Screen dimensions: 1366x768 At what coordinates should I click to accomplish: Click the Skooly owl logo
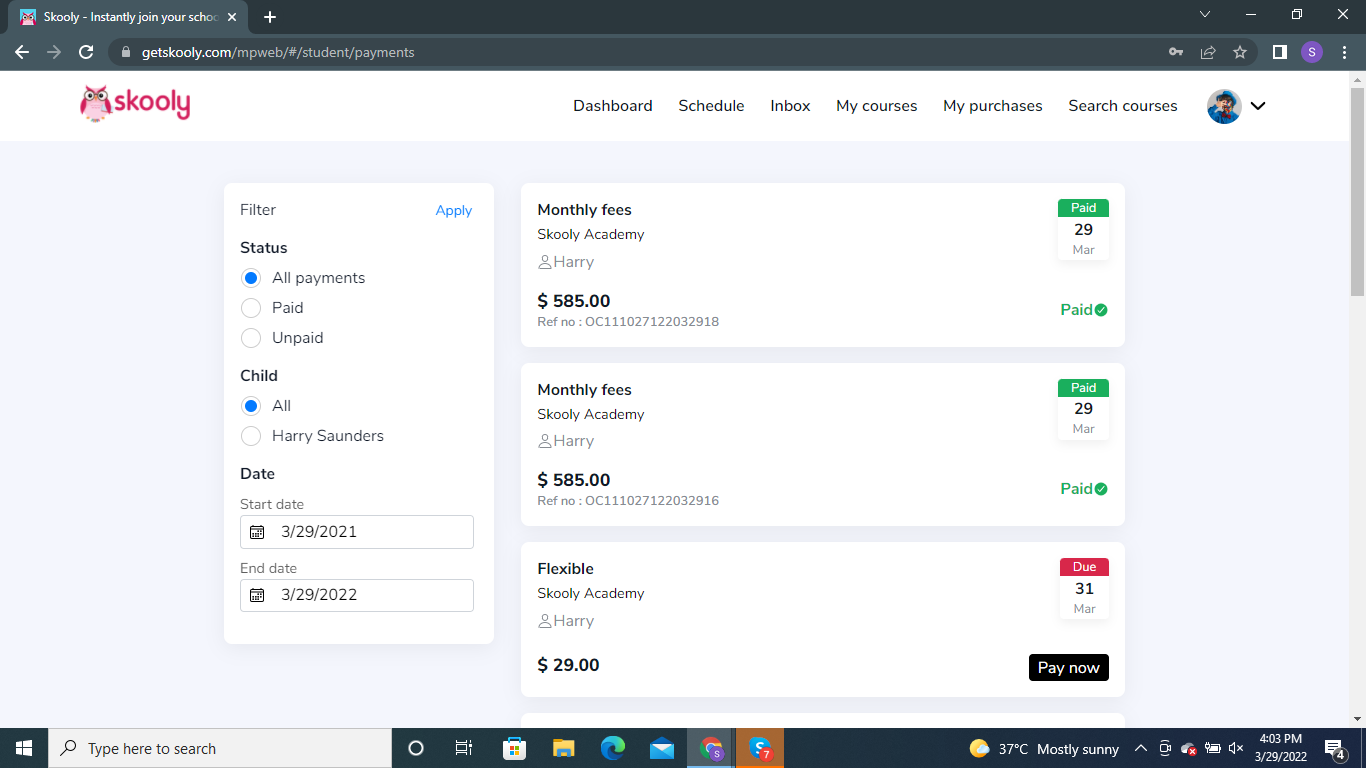click(135, 103)
